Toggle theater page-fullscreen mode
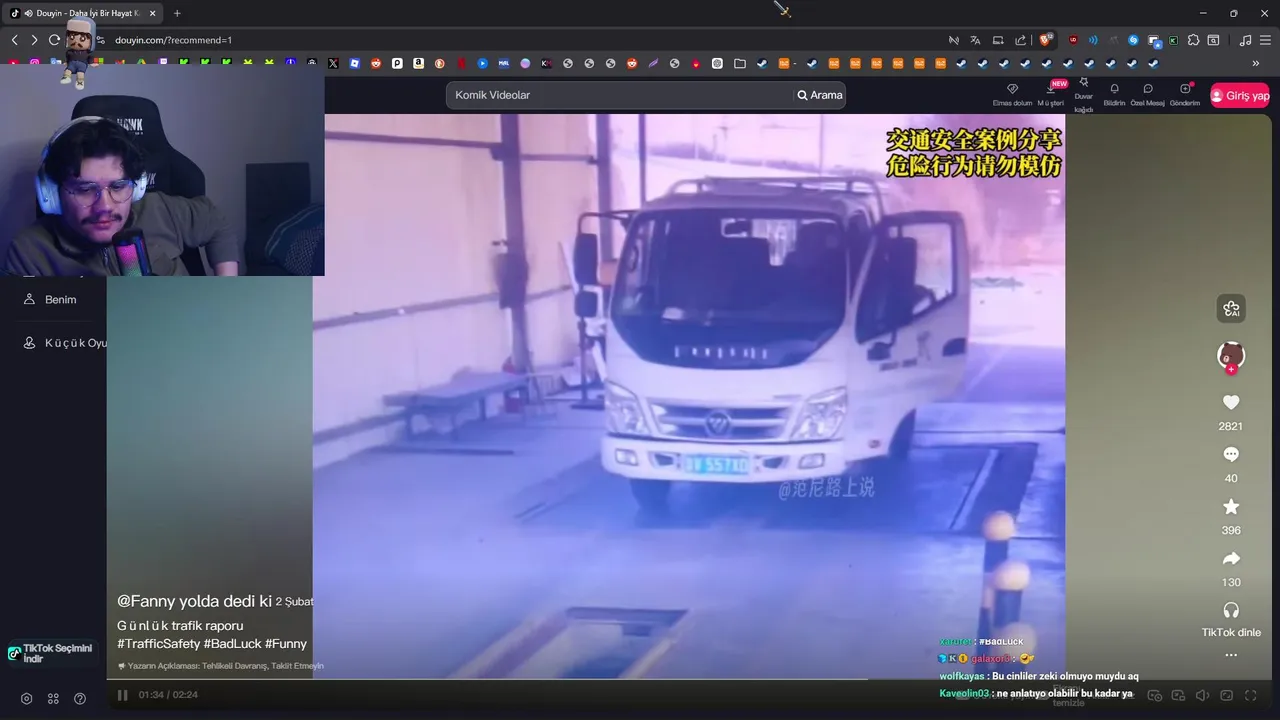The width and height of the screenshot is (1280, 720). [1227, 696]
